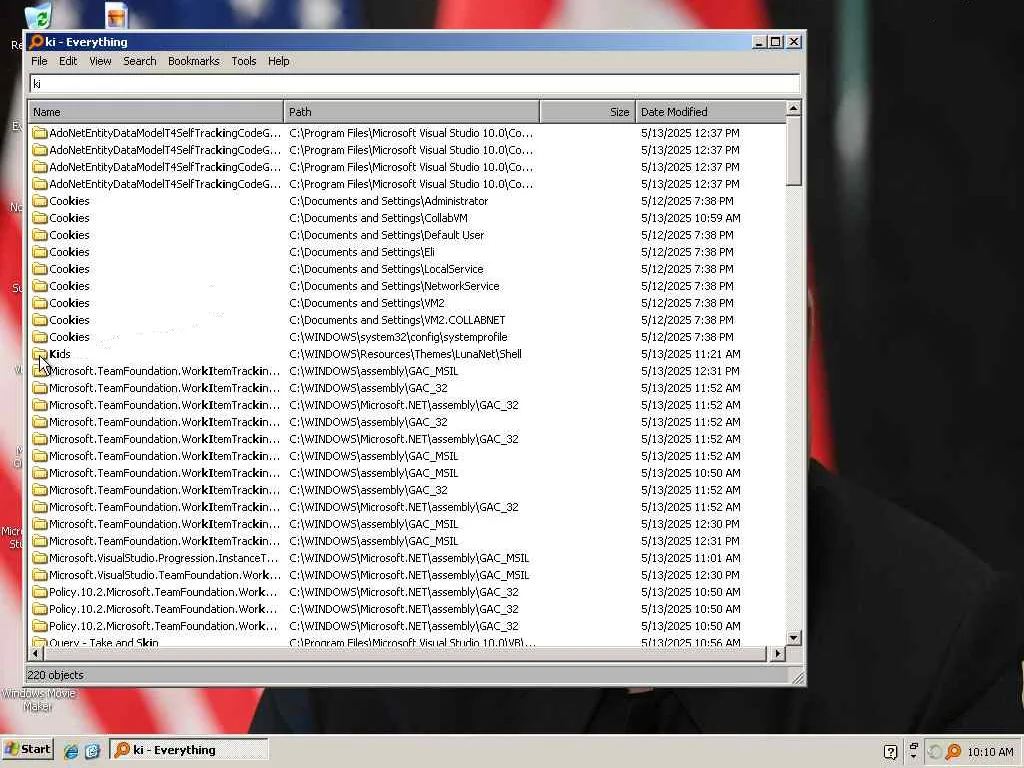Click path C:\Documents and Settings\Administrator

pyautogui.click(x=389, y=201)
